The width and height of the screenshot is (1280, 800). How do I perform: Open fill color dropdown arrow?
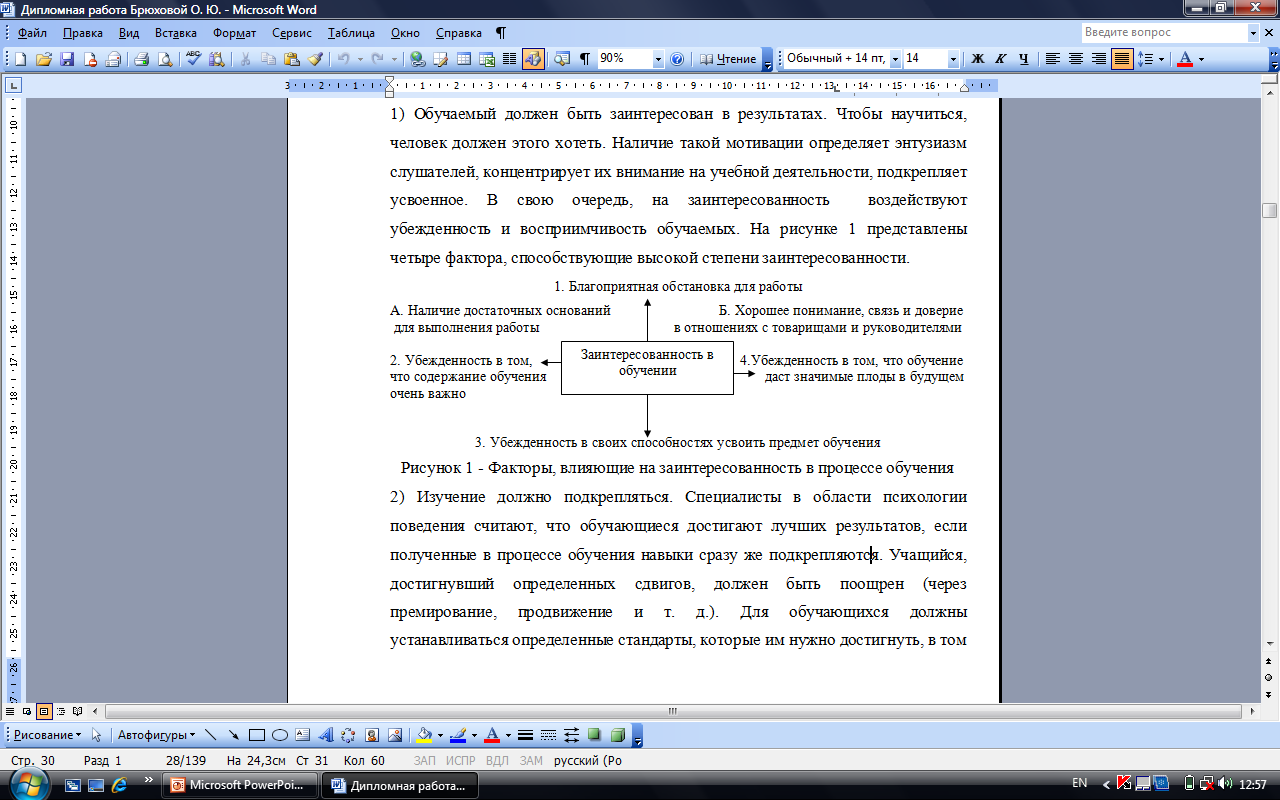pyautogui.click(x=439, y=735)
